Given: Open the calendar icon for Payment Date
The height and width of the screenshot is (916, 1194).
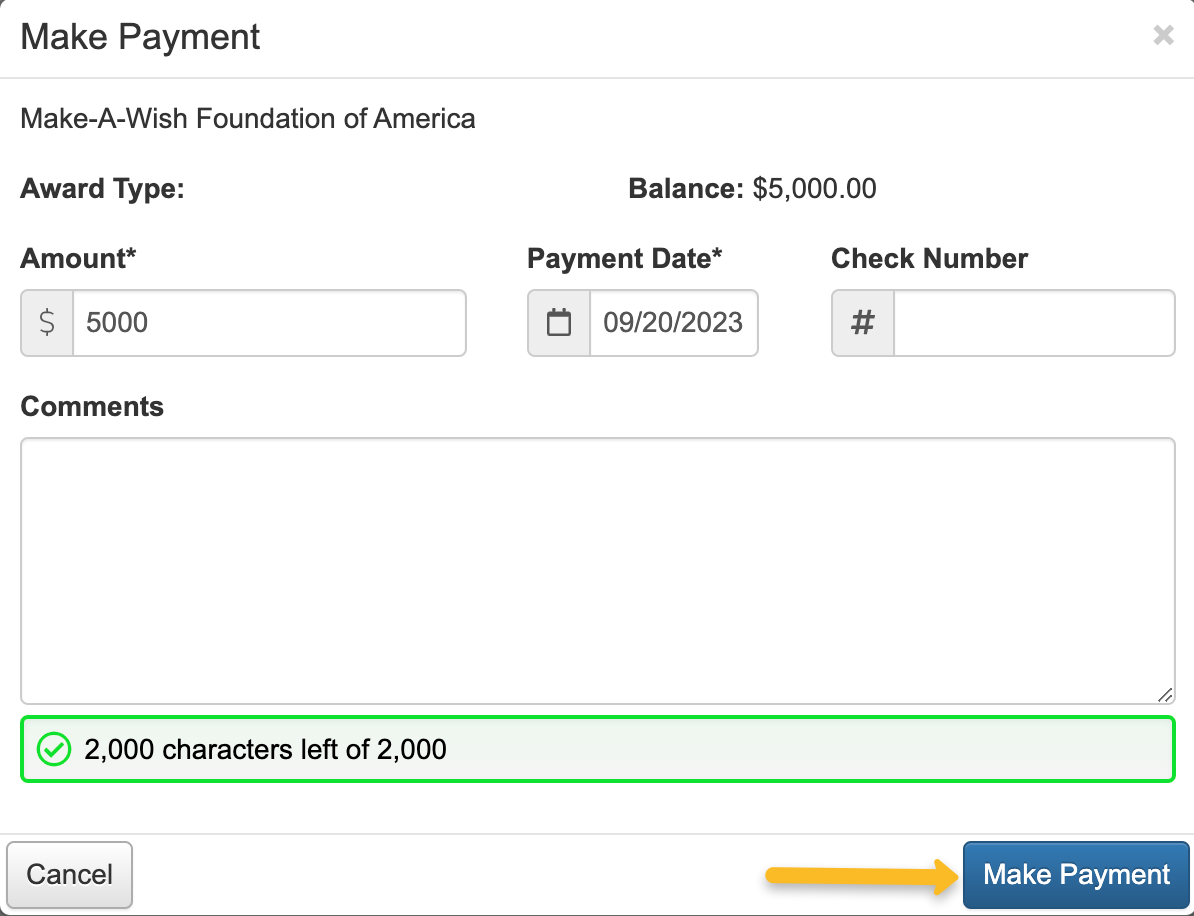Looking at the screenshot, I should click(x=558, y=322).
